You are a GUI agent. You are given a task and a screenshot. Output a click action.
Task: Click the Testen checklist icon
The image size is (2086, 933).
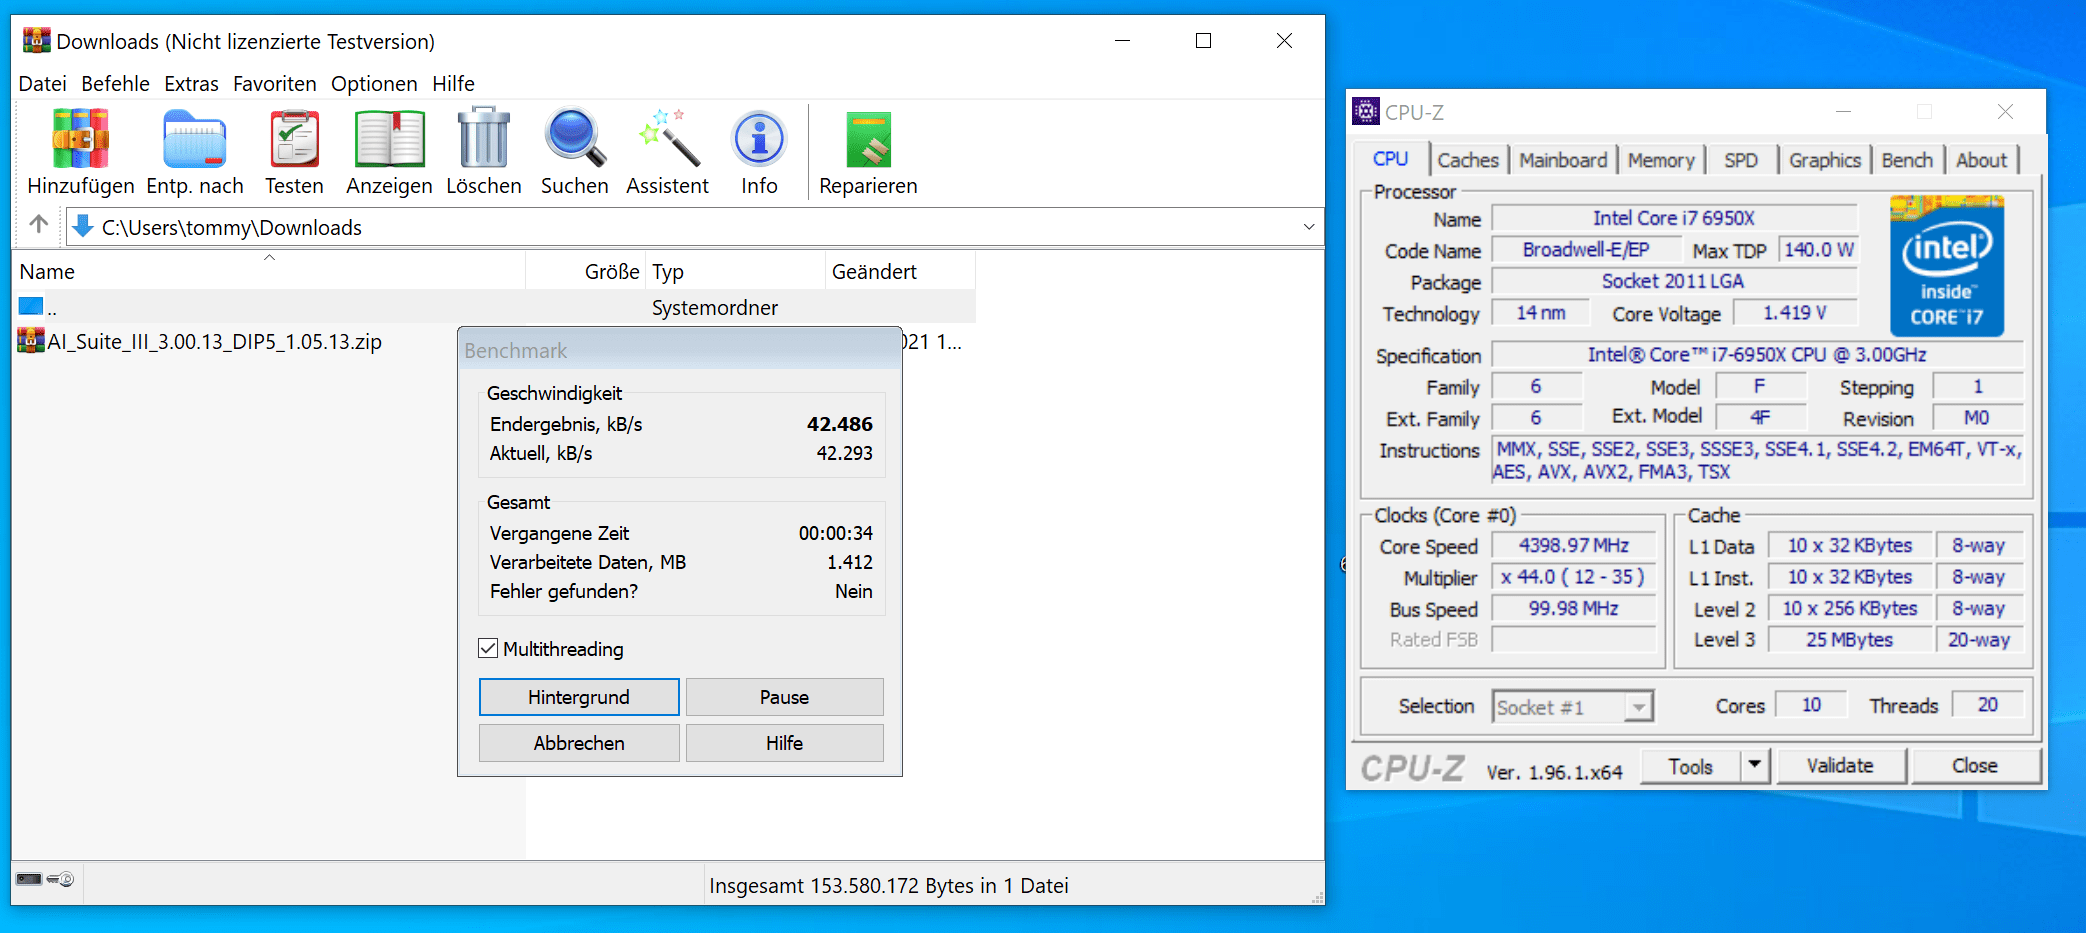click(294, 138)
